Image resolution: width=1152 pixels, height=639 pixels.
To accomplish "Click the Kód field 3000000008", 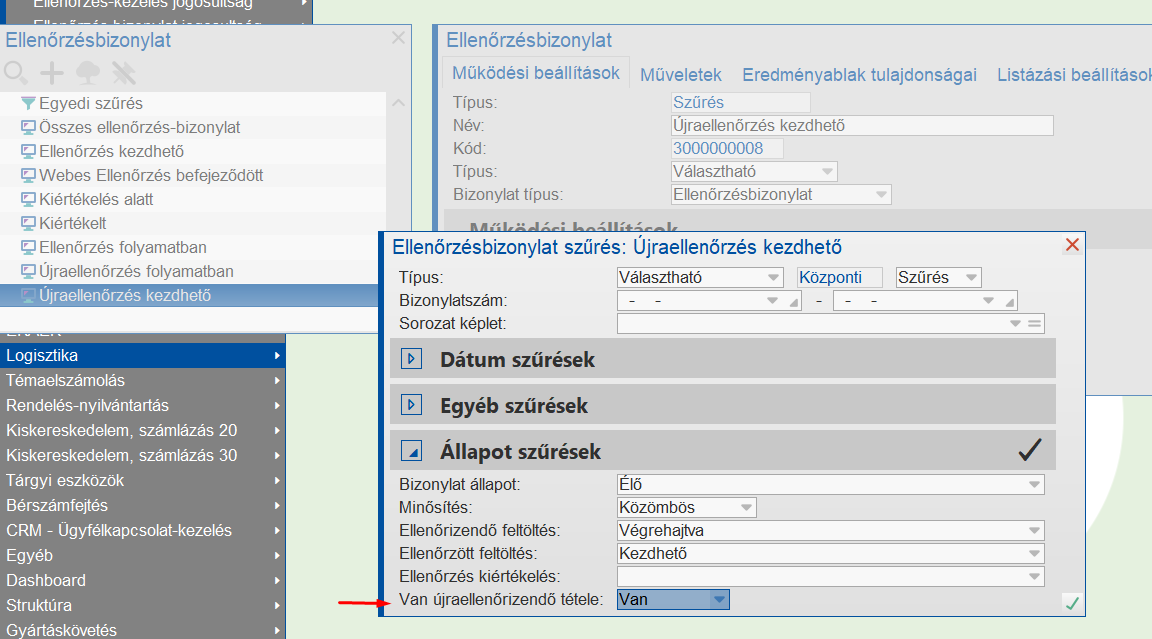I will click(727, 148).
